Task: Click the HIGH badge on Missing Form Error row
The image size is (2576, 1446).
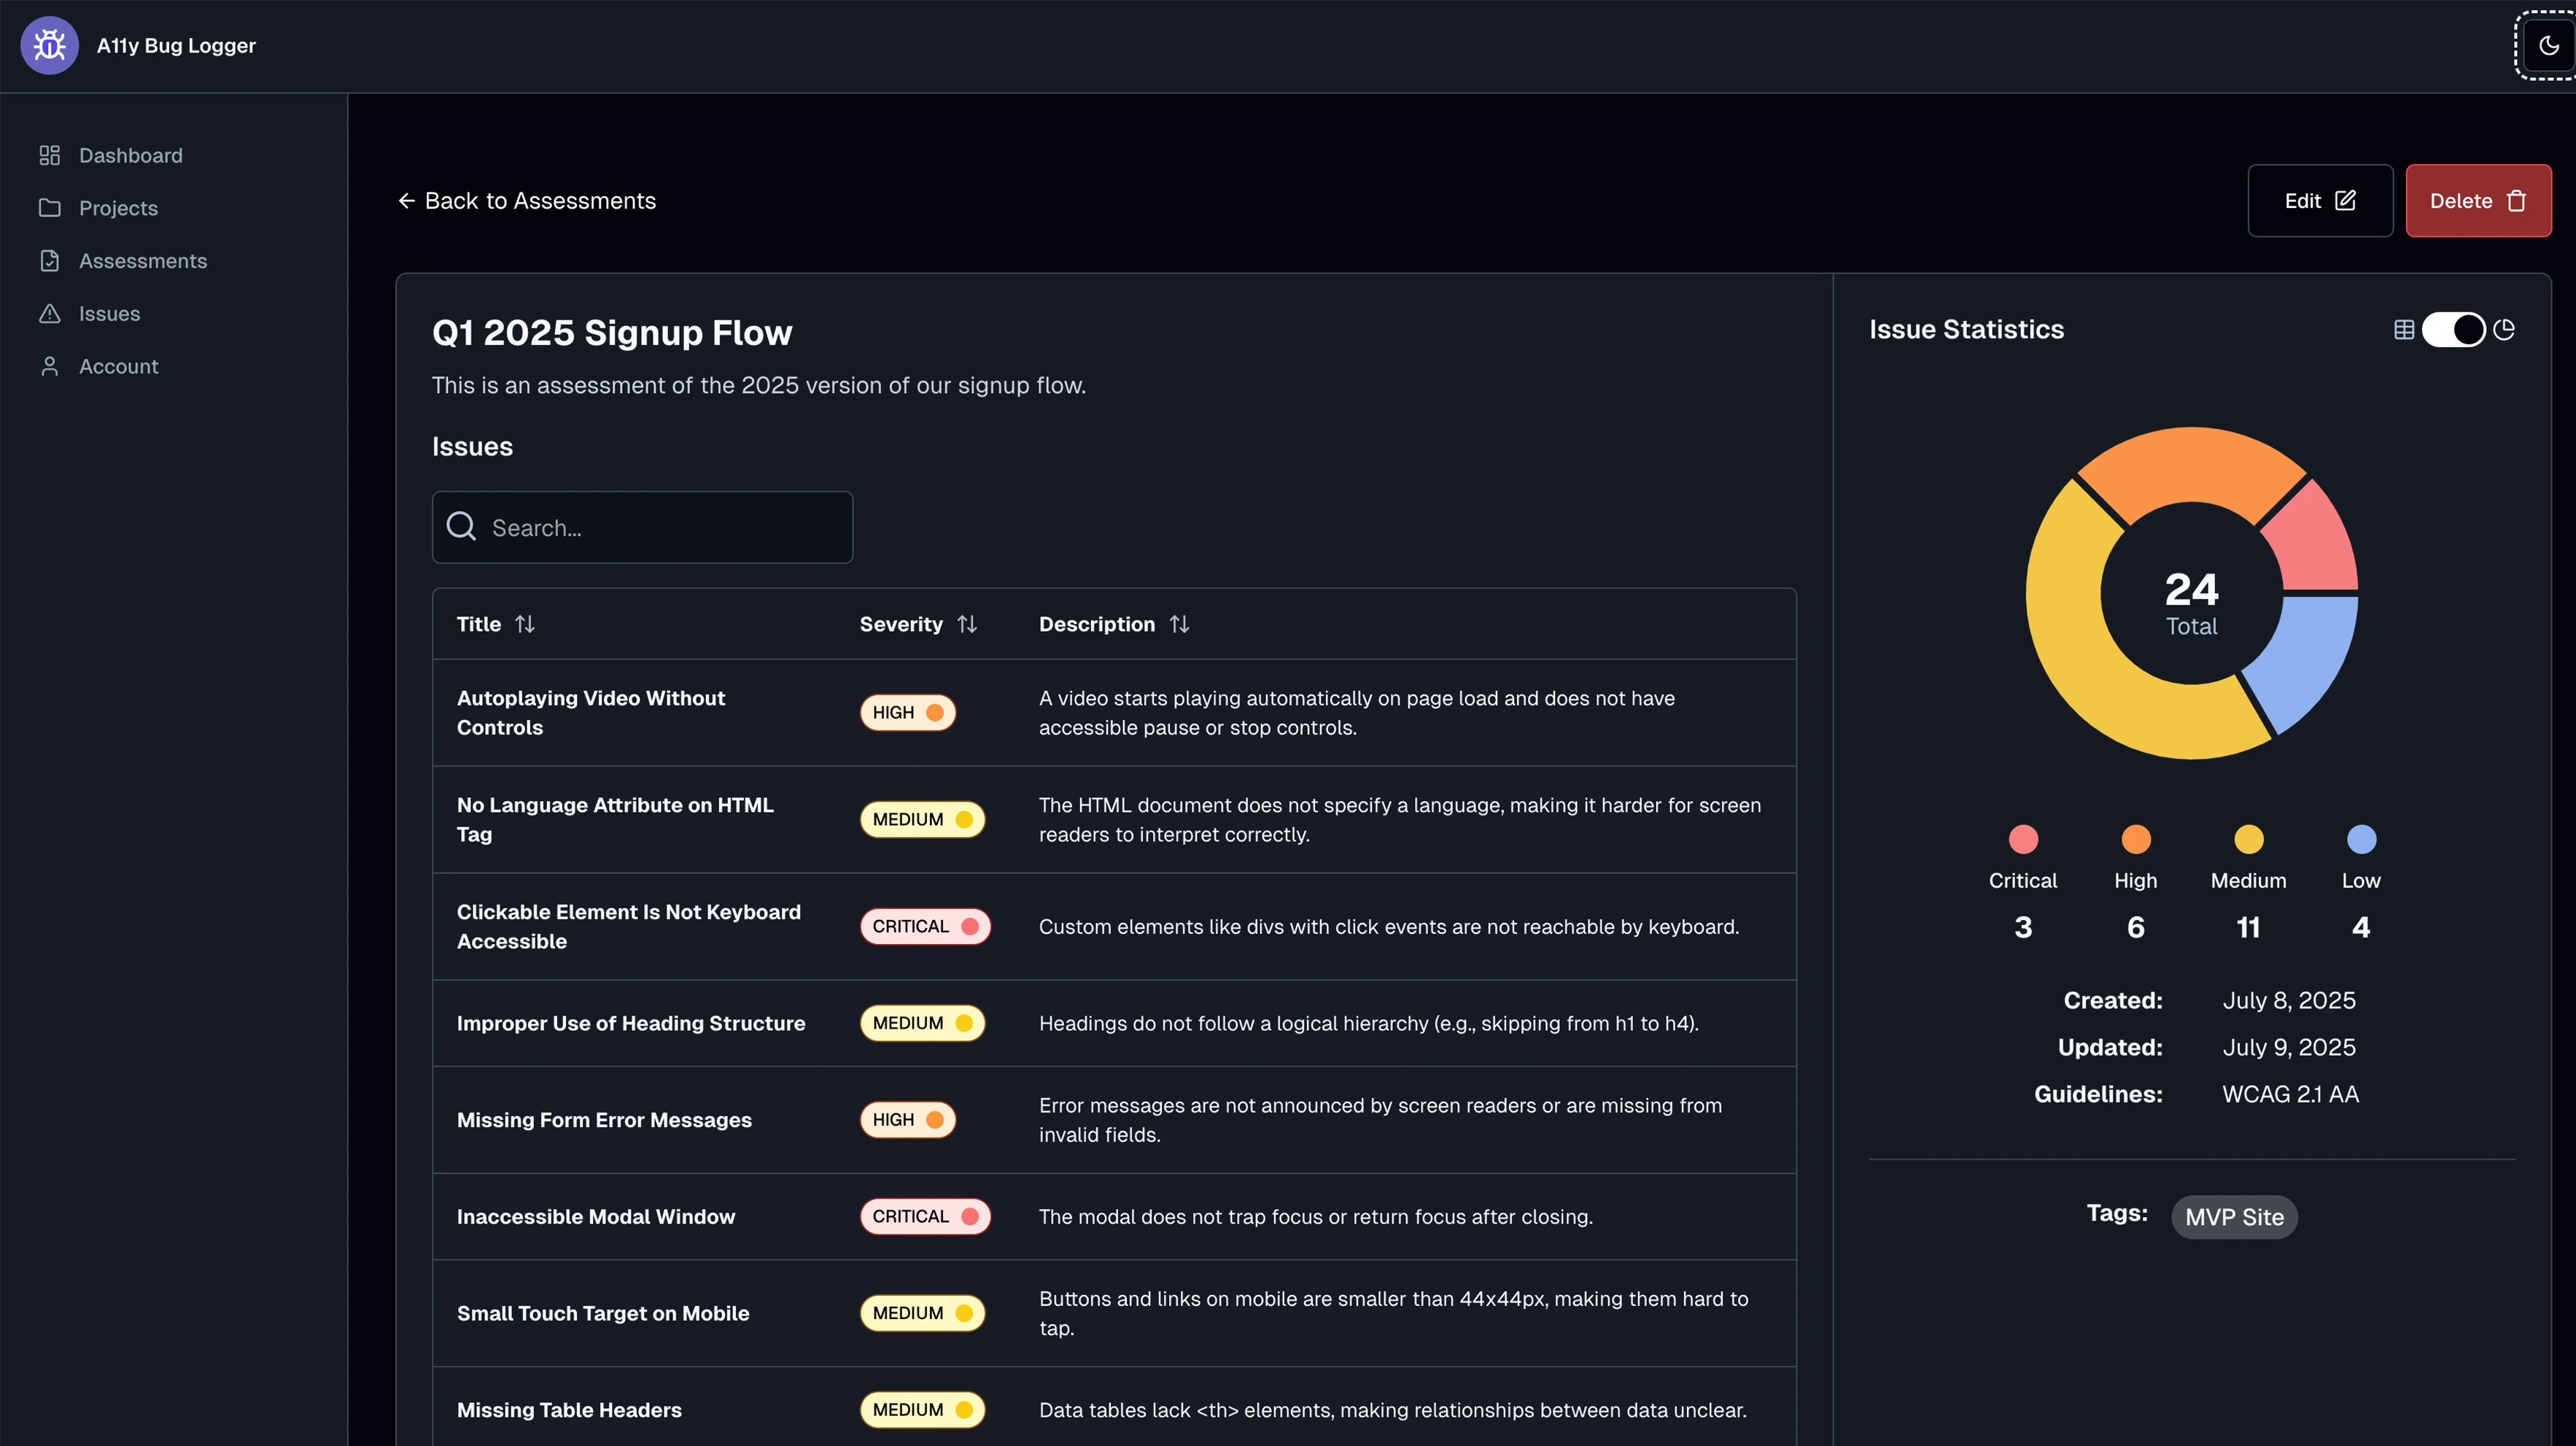Action: click(908, 1120)
